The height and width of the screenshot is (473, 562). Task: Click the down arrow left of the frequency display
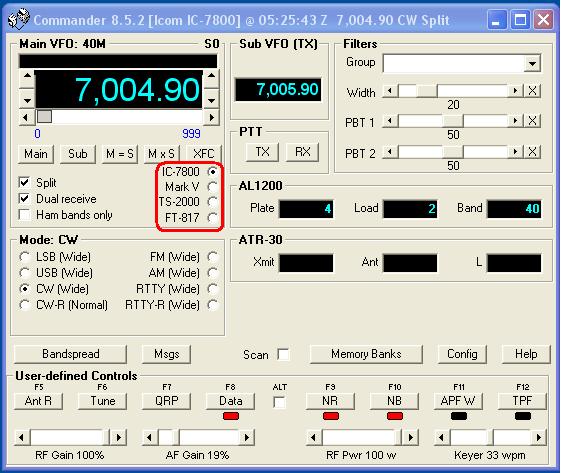27,99
